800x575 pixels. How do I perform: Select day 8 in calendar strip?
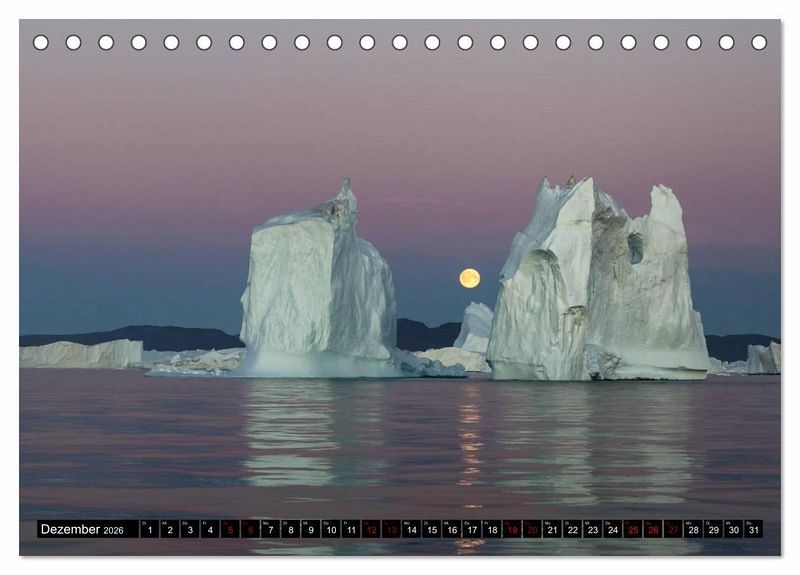pos(291,529)
